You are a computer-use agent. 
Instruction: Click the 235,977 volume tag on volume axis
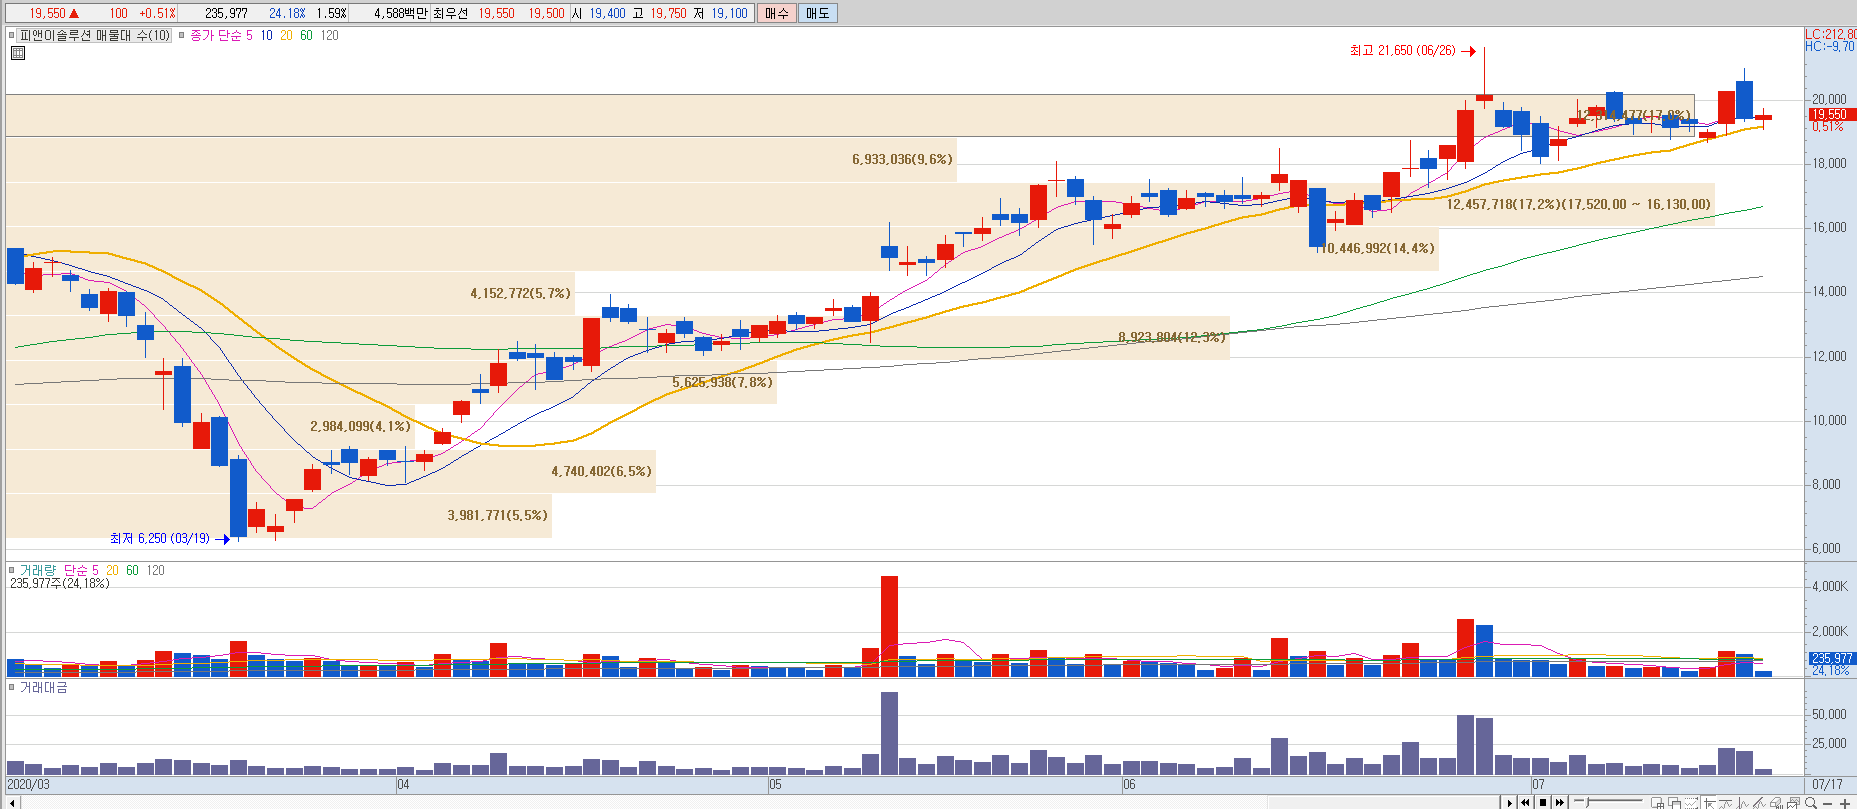tap(1832, 658)
